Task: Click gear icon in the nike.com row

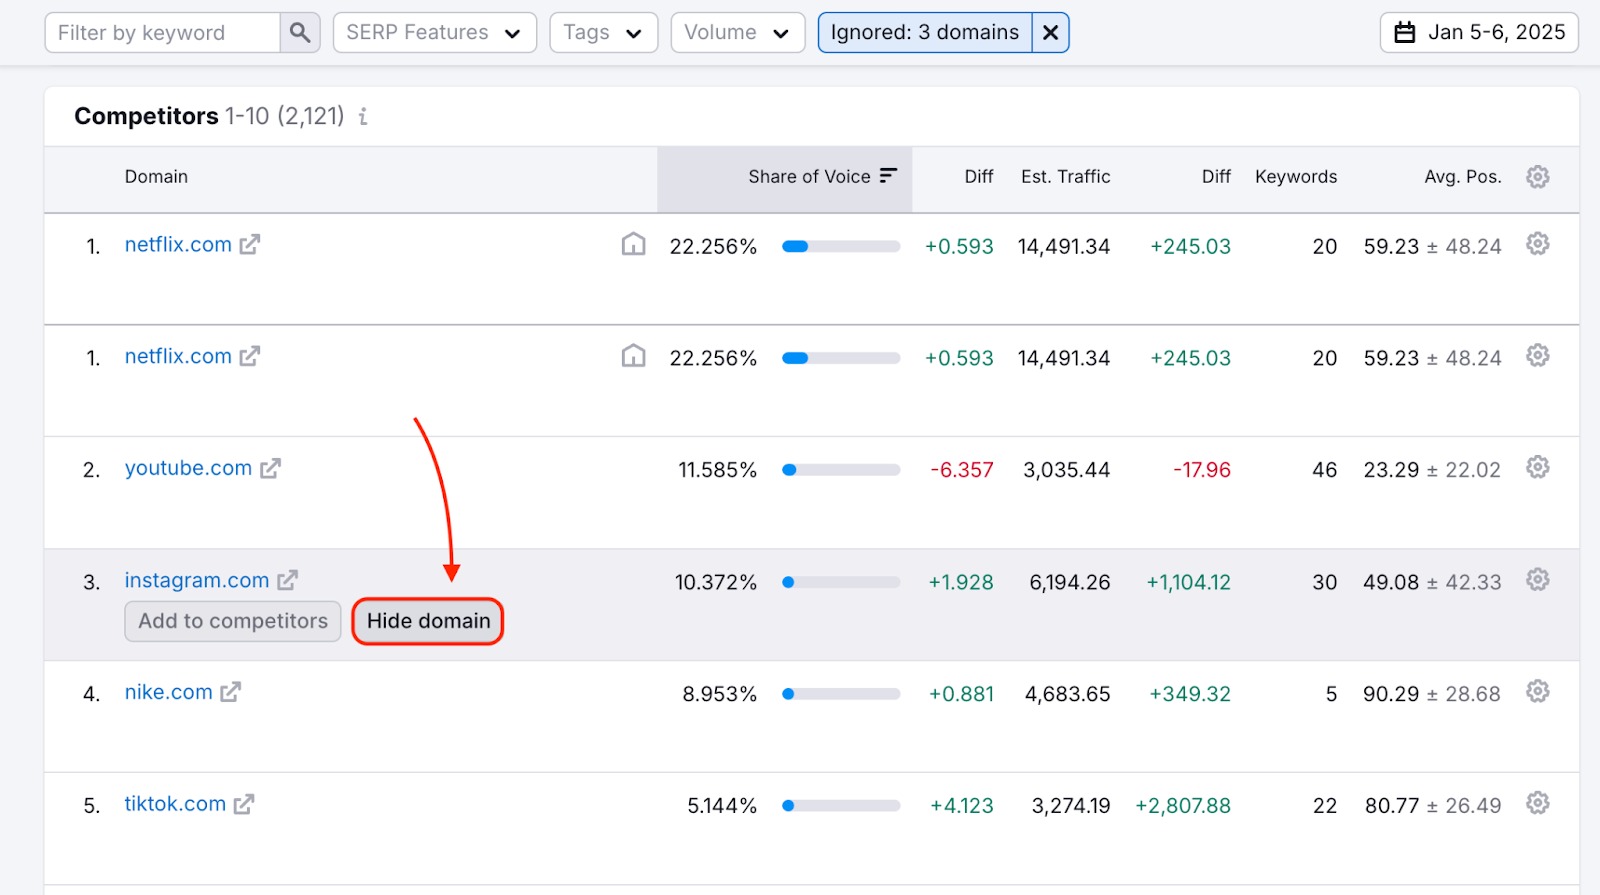Action: pyautogui.click(x=1537, y=692)
